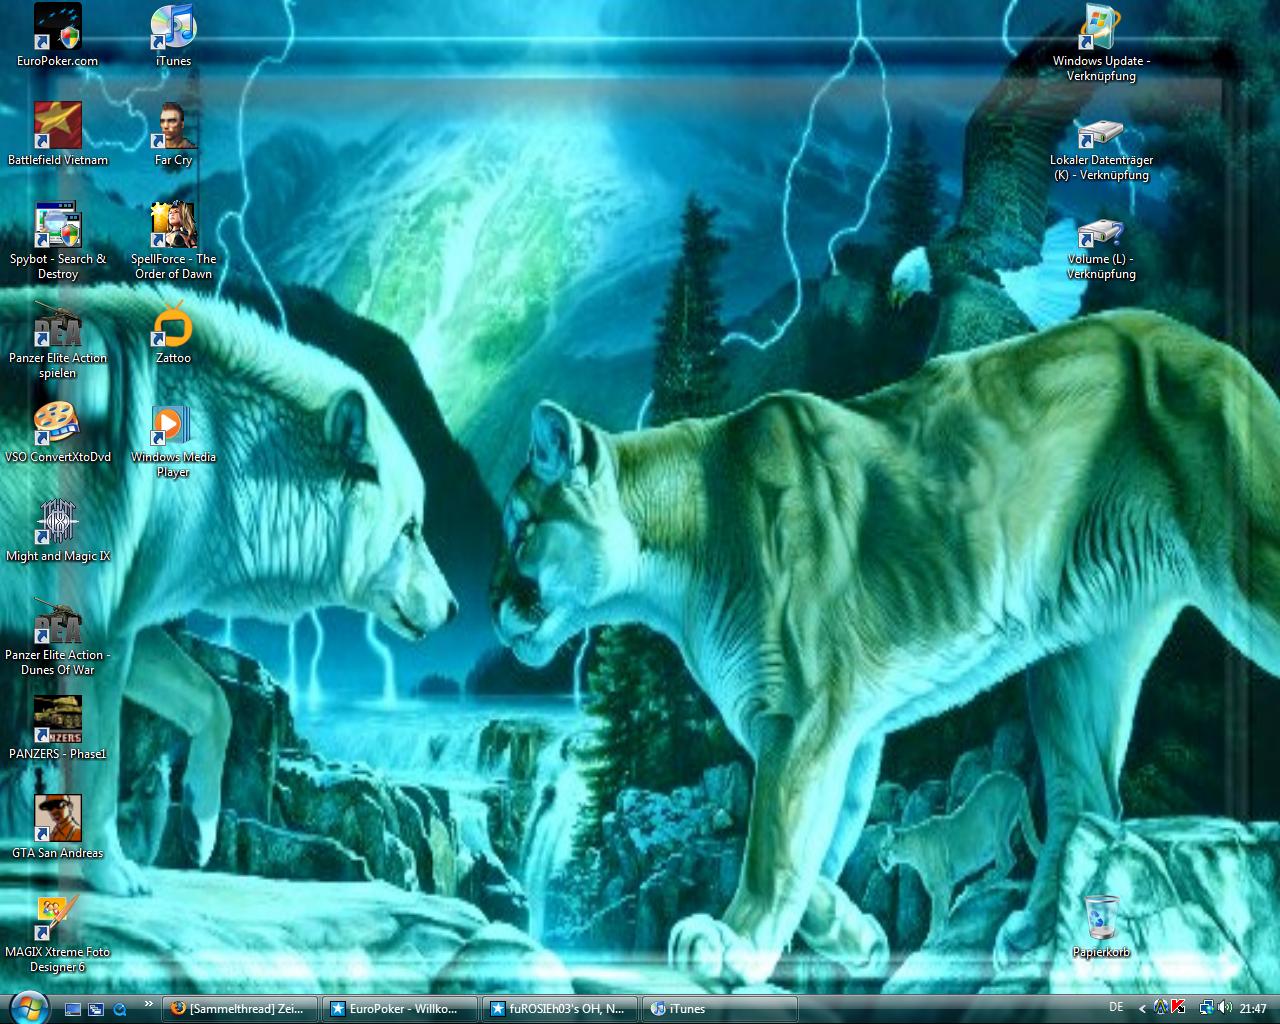Select the Battlefield Vietnam shortcut
Viewport: 1280px width, 1024px height.
pyautogui.click(x=57, y=135)
